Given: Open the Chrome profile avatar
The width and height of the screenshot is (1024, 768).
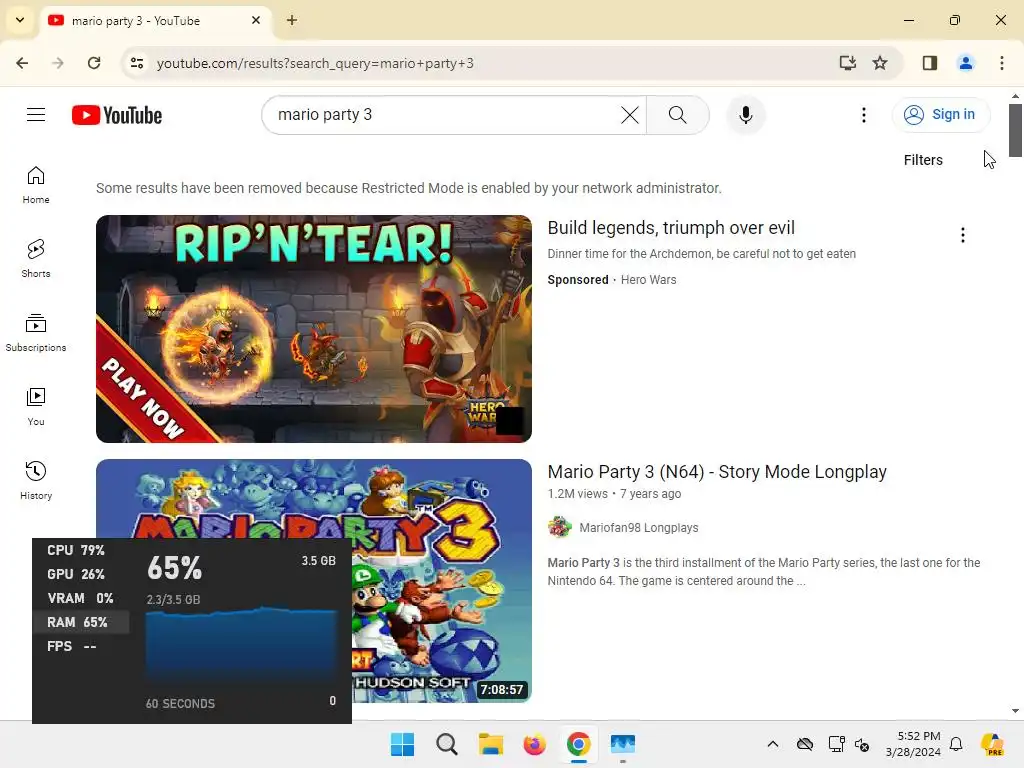Looking at the screenshot, I should [966, 63].
